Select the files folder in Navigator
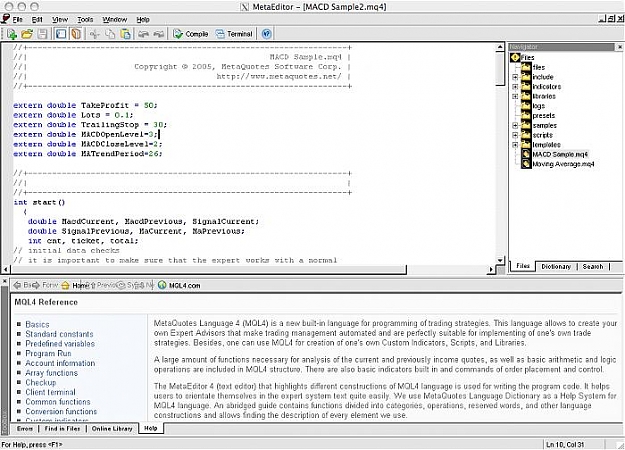The height and width of the screenshot is (450, 625). pyautogui.click(x=539, y=67)
